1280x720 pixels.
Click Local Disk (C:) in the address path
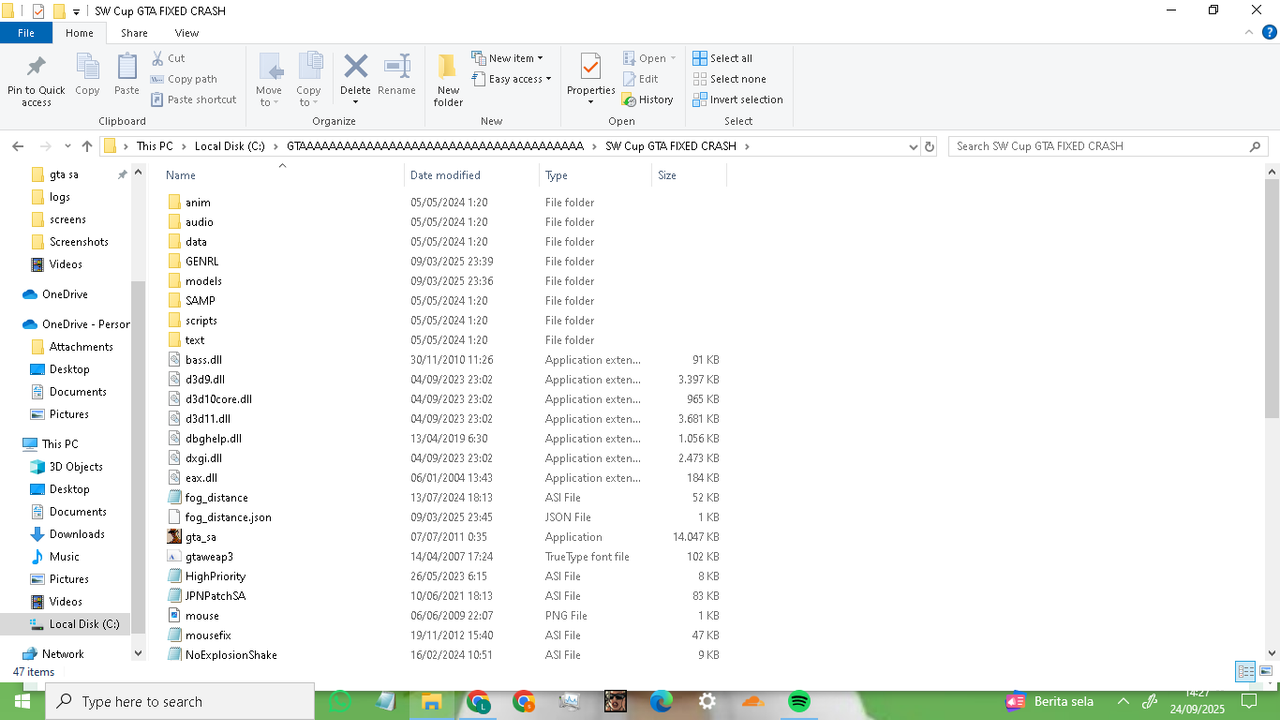click(229, 146)
